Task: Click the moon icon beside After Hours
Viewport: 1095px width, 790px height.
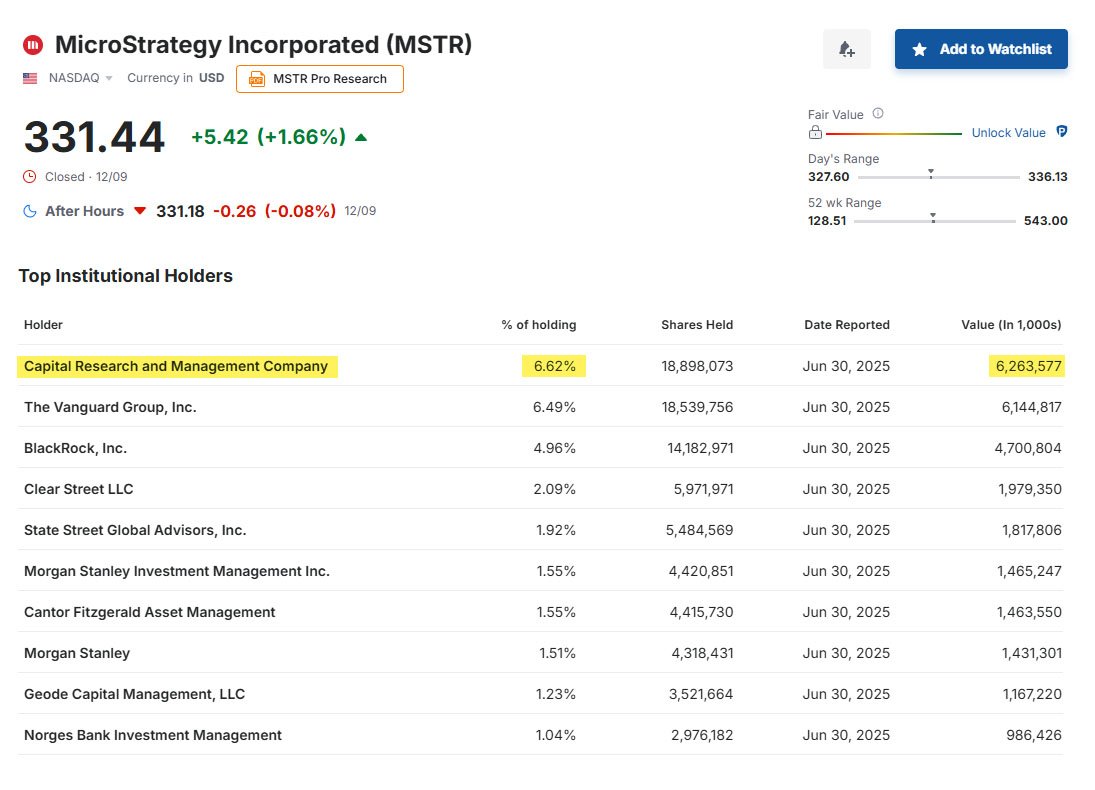Action: 30,211
